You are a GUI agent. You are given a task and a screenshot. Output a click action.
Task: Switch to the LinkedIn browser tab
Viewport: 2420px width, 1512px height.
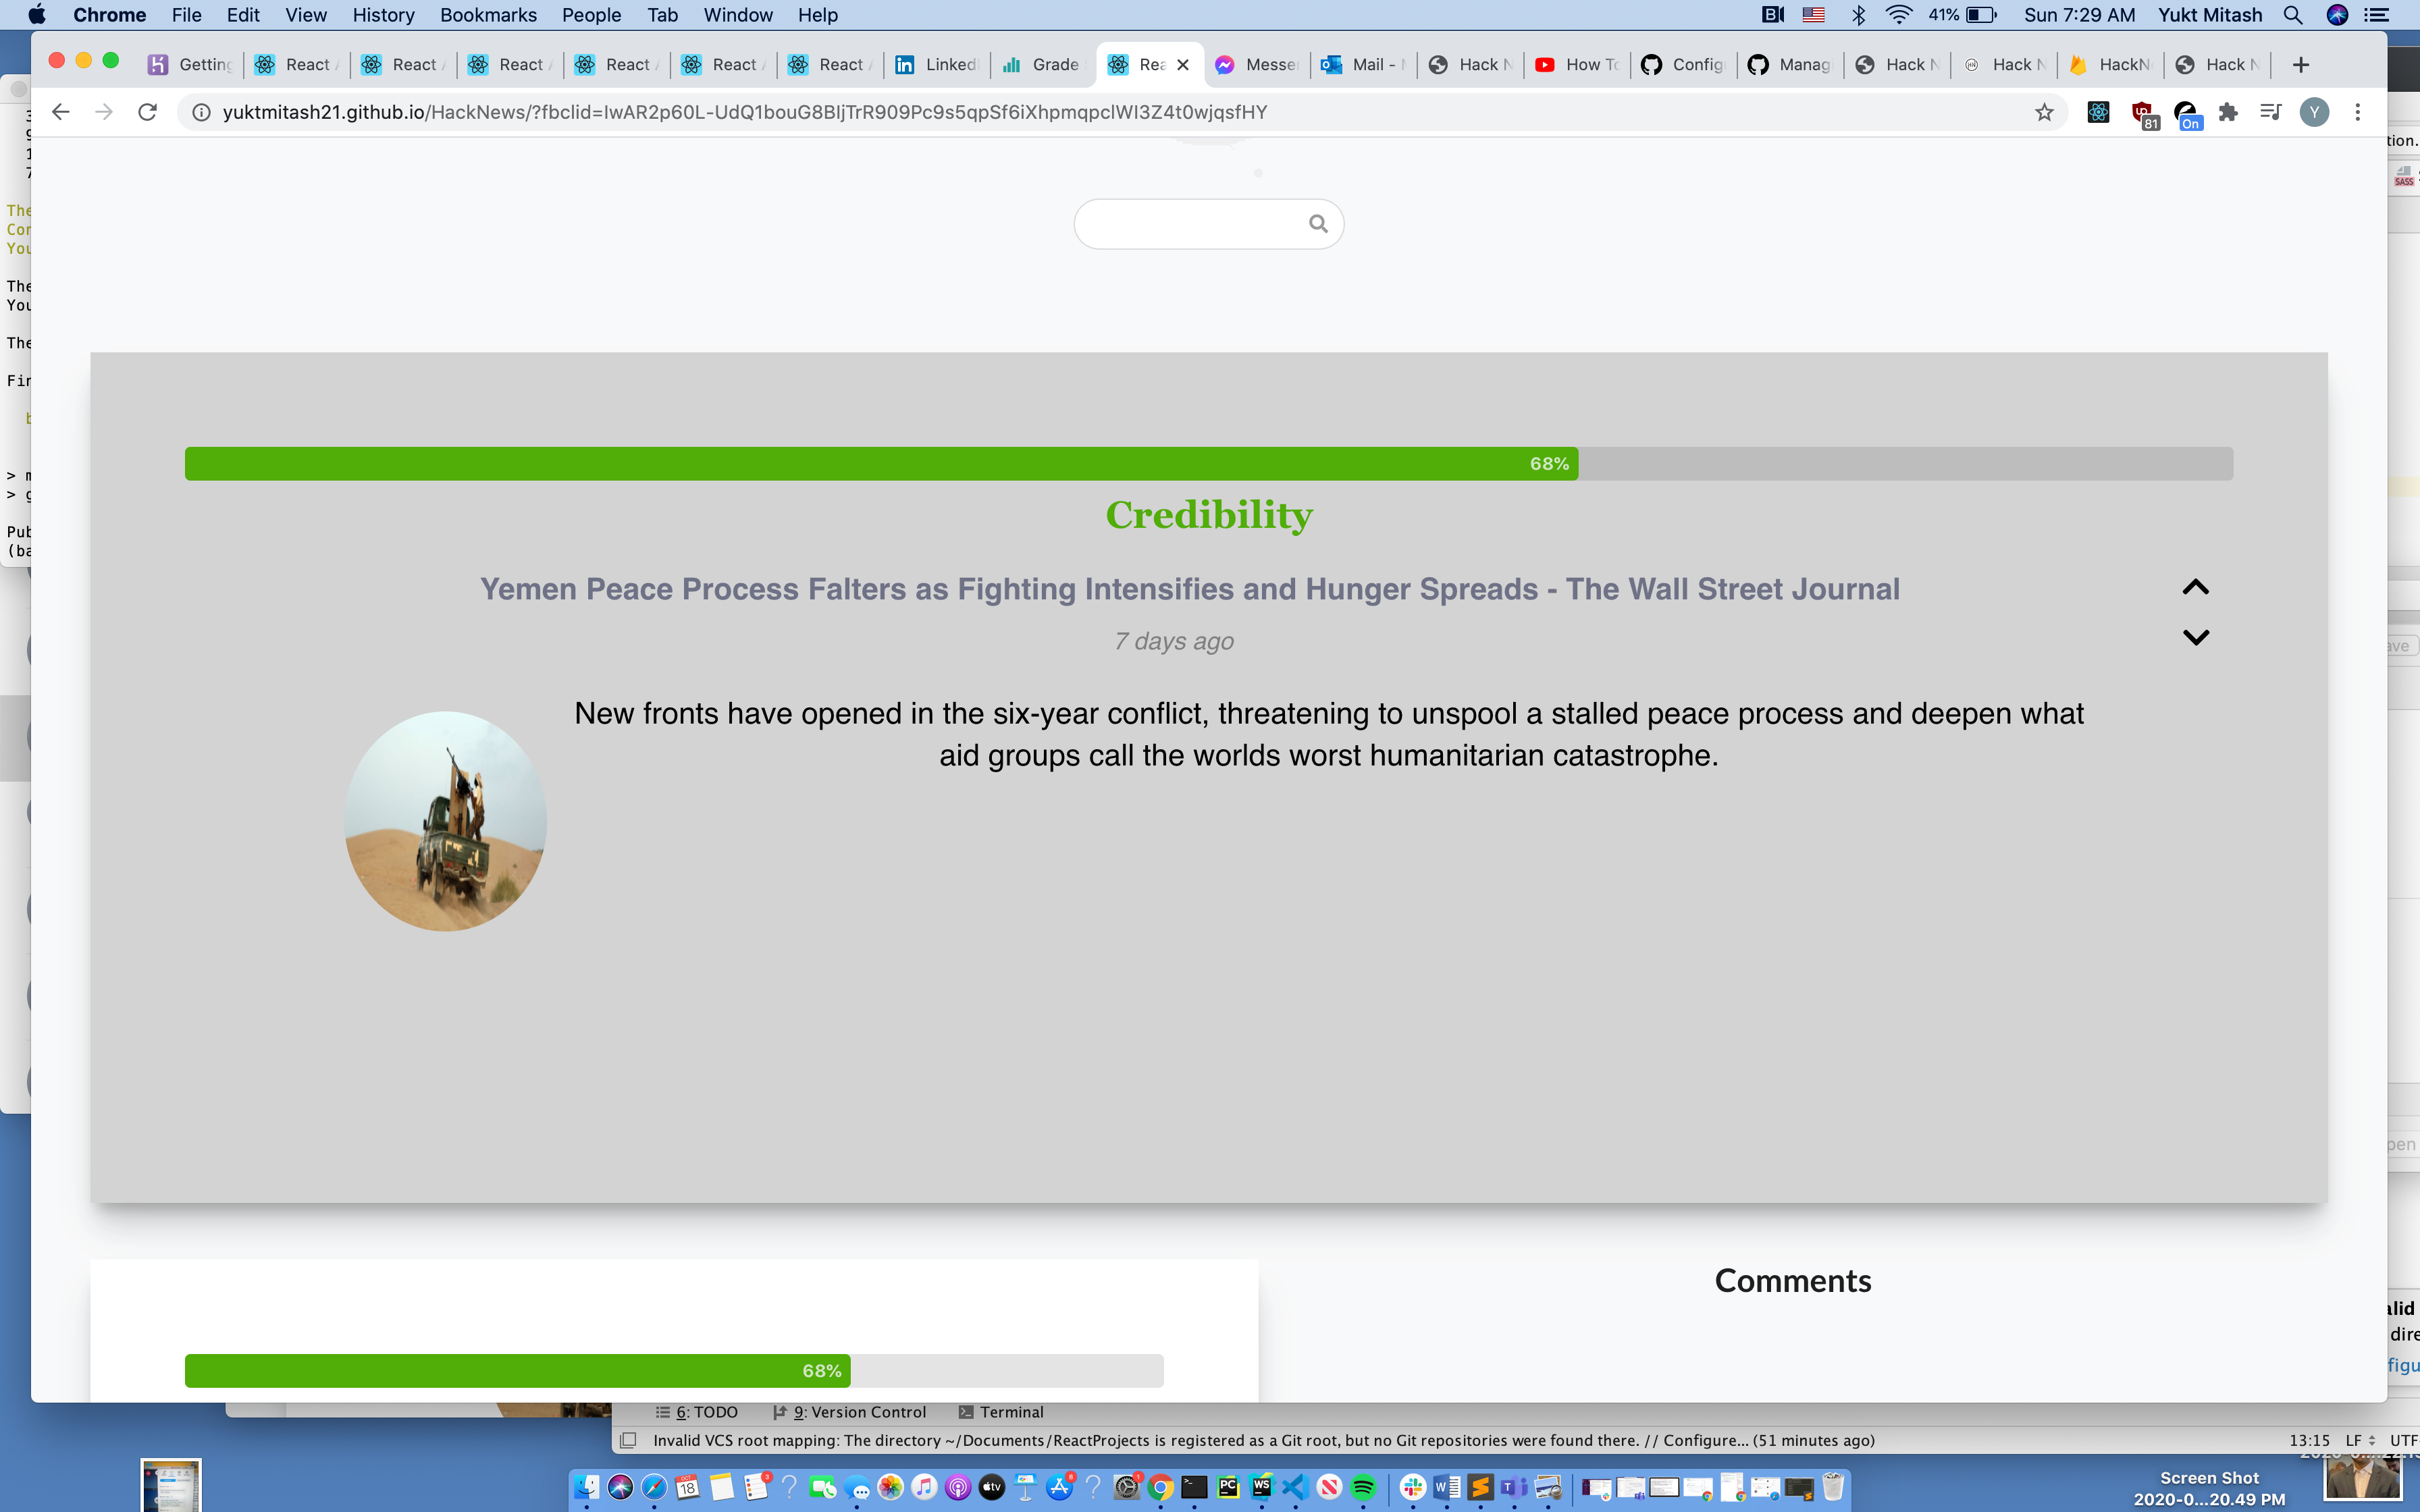pos(937,65)
